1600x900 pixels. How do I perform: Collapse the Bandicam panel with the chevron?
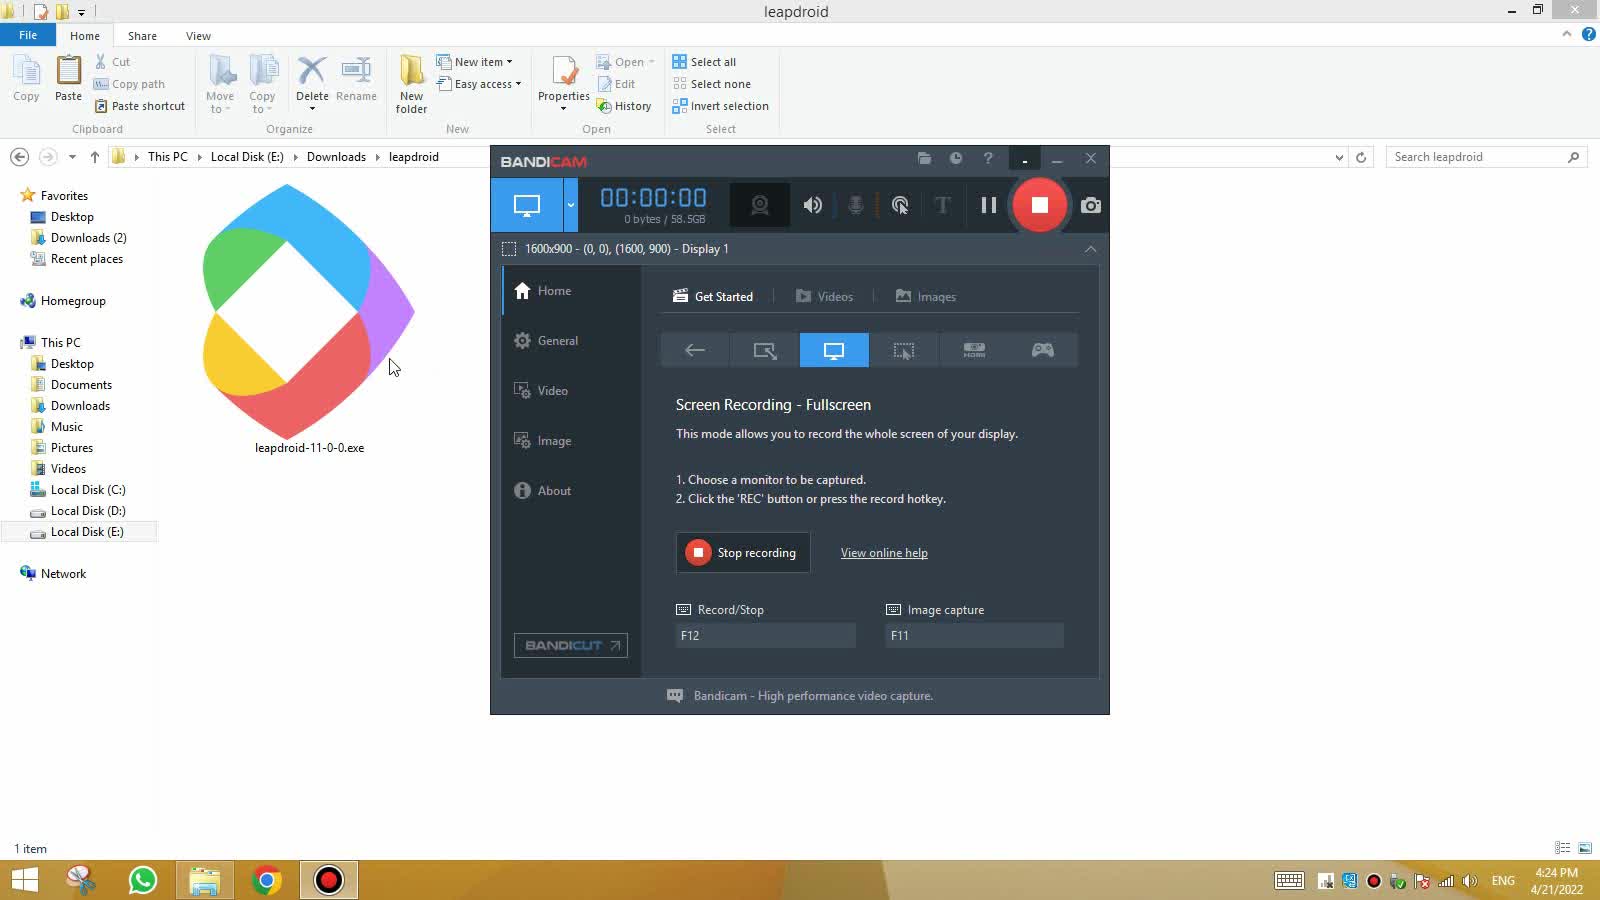coord(1091,249)
